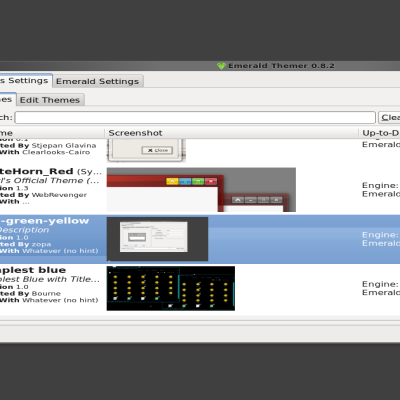Click the WhiteHorn_Red red window screenshot
The image size is (400, 400).
(201, 190)
